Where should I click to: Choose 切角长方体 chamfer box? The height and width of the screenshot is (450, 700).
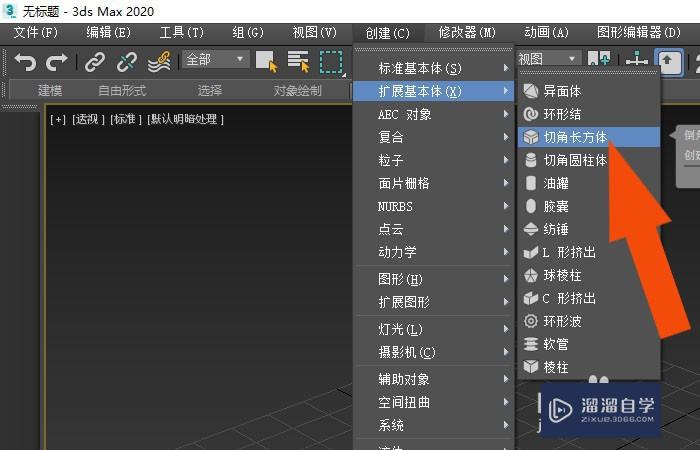pos(589,137)
